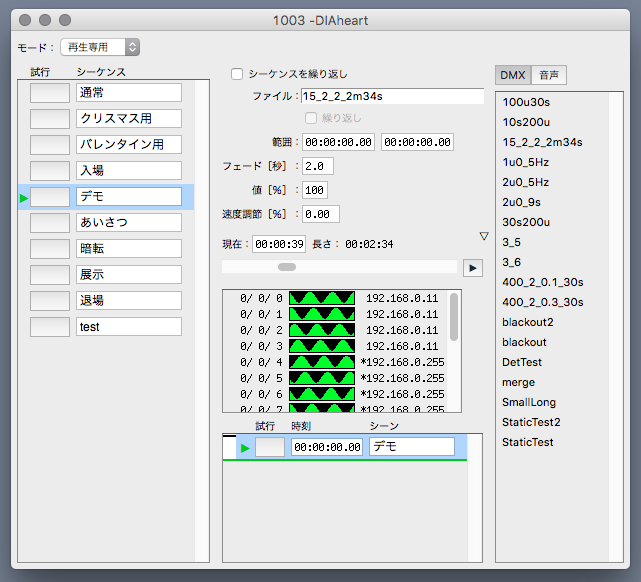Click the 192.168.0.11 address in row 0/ 0/ 2
Image resolution: width=641 pixels, height=582 pixels.
pyautogui.click(x=402, y=330)
